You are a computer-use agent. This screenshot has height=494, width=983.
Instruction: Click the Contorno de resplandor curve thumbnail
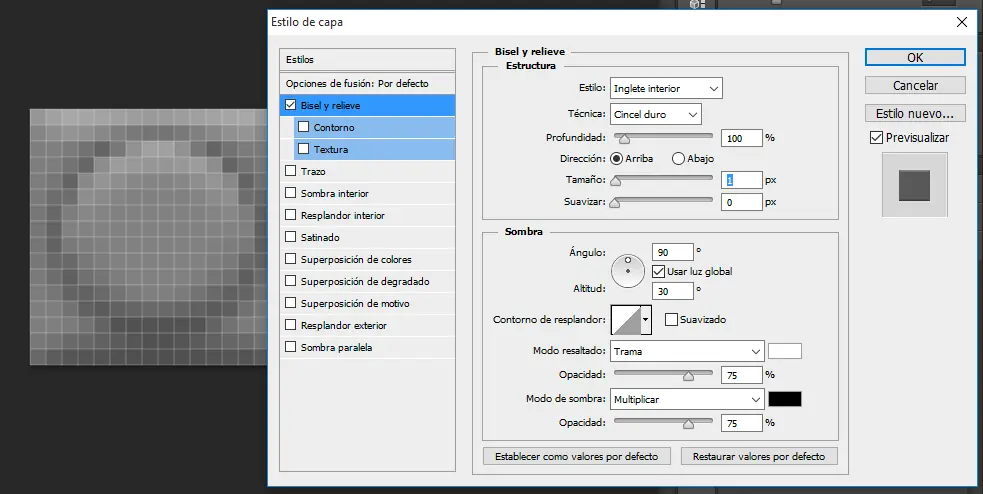(626, 320)
